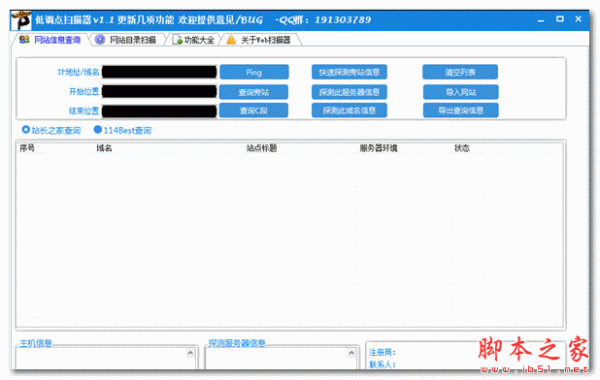Select the 站长之家查询 radio option
Viewport: 600px width, 380px height.
pyautogui.click(x=51, y=130)
